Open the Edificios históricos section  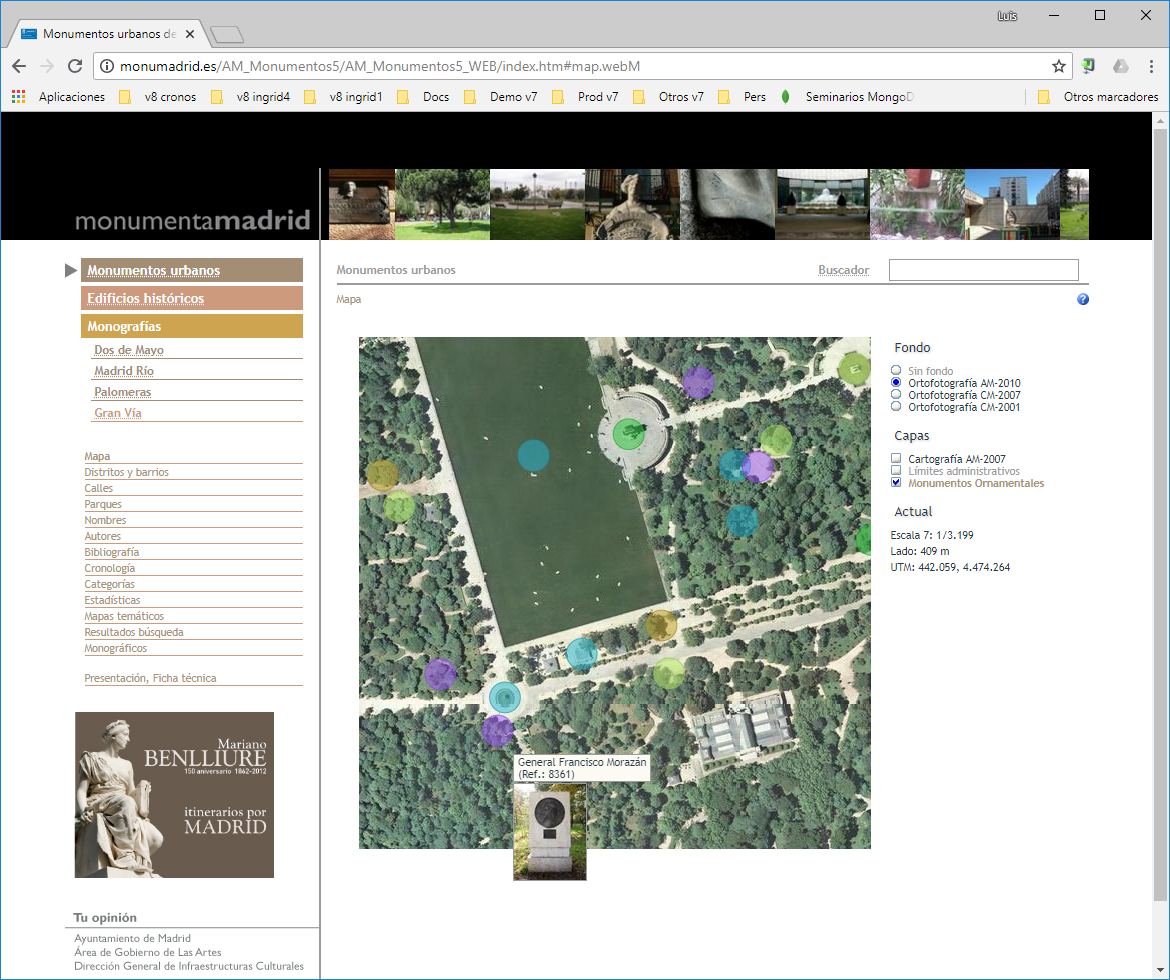point(191,298)
